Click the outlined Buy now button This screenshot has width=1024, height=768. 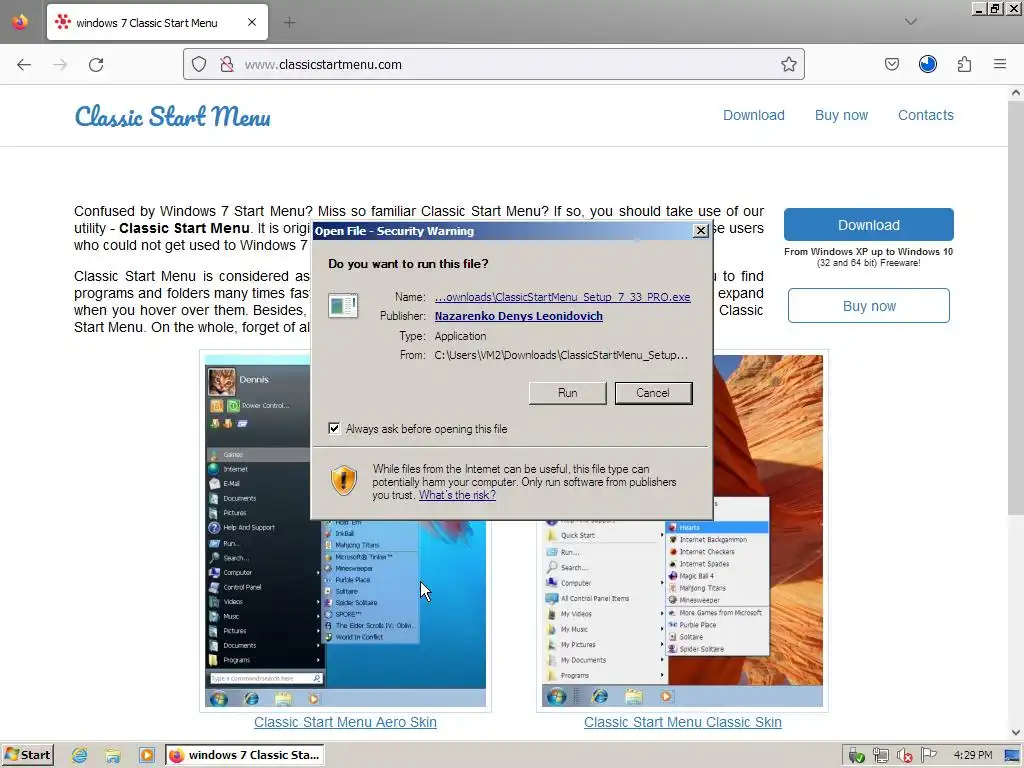click(869, 306)
